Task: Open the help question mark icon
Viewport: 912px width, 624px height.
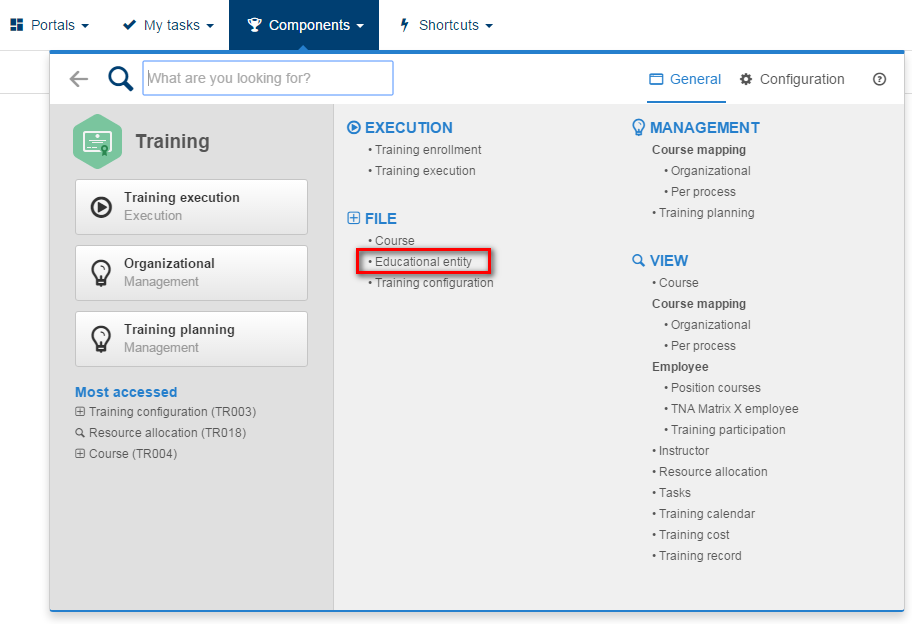Action: pyautogui.click(x=879, y=79)
